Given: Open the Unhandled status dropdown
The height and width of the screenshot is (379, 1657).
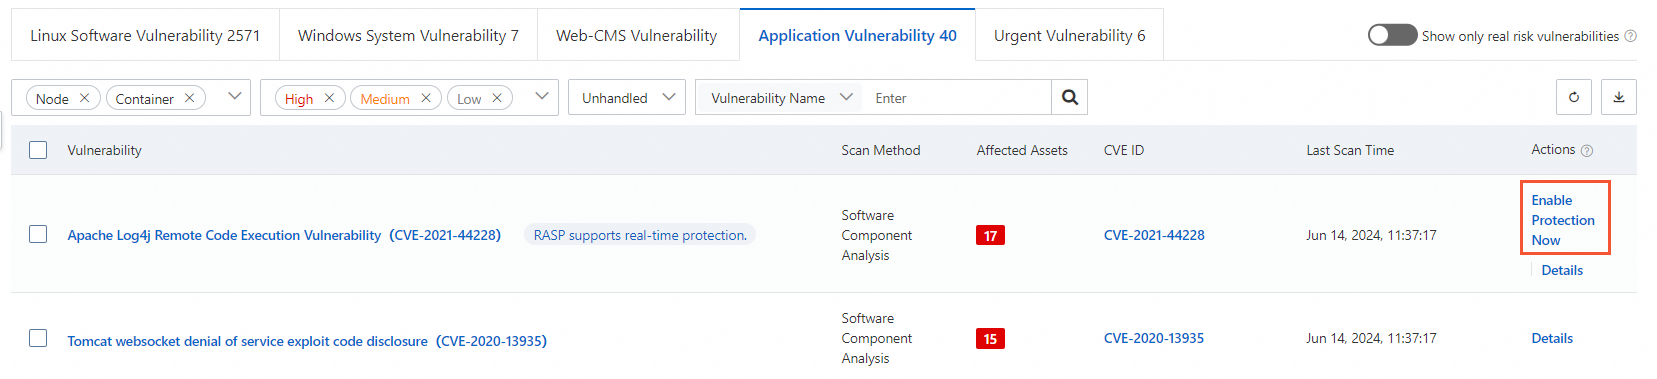Looking at the screenshot, I should [x=627, y=98].
